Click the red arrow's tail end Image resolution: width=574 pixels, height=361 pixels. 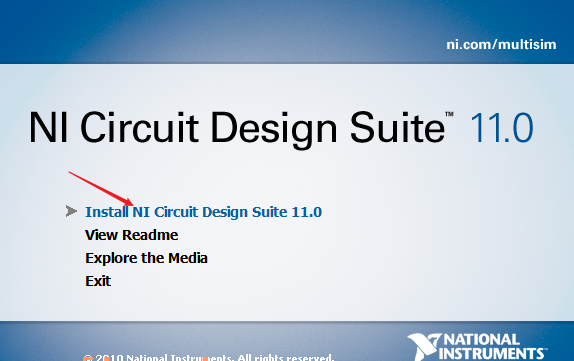click(x=70, y=172)
